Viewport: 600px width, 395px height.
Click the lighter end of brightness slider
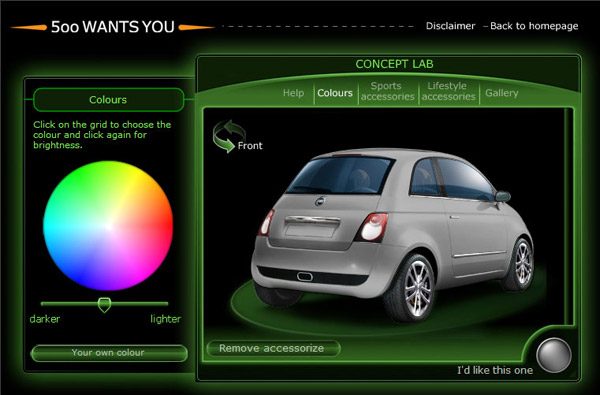165,304
